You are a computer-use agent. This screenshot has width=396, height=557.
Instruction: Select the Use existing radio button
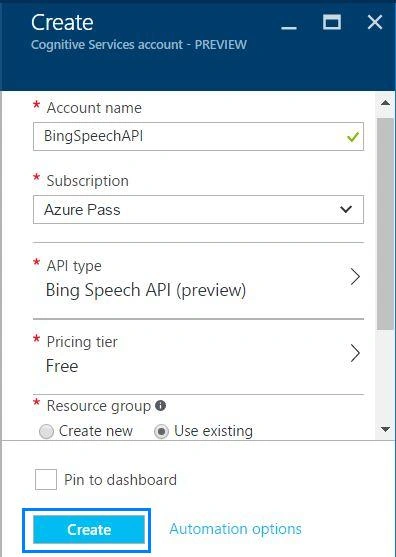(161, 432)
